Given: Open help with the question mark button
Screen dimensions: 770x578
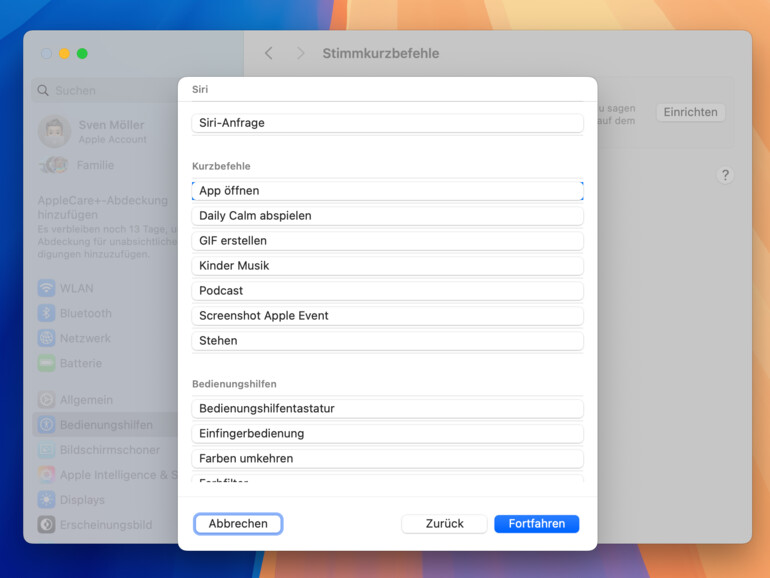Looking at the screenshot, I should coord(725,175).
